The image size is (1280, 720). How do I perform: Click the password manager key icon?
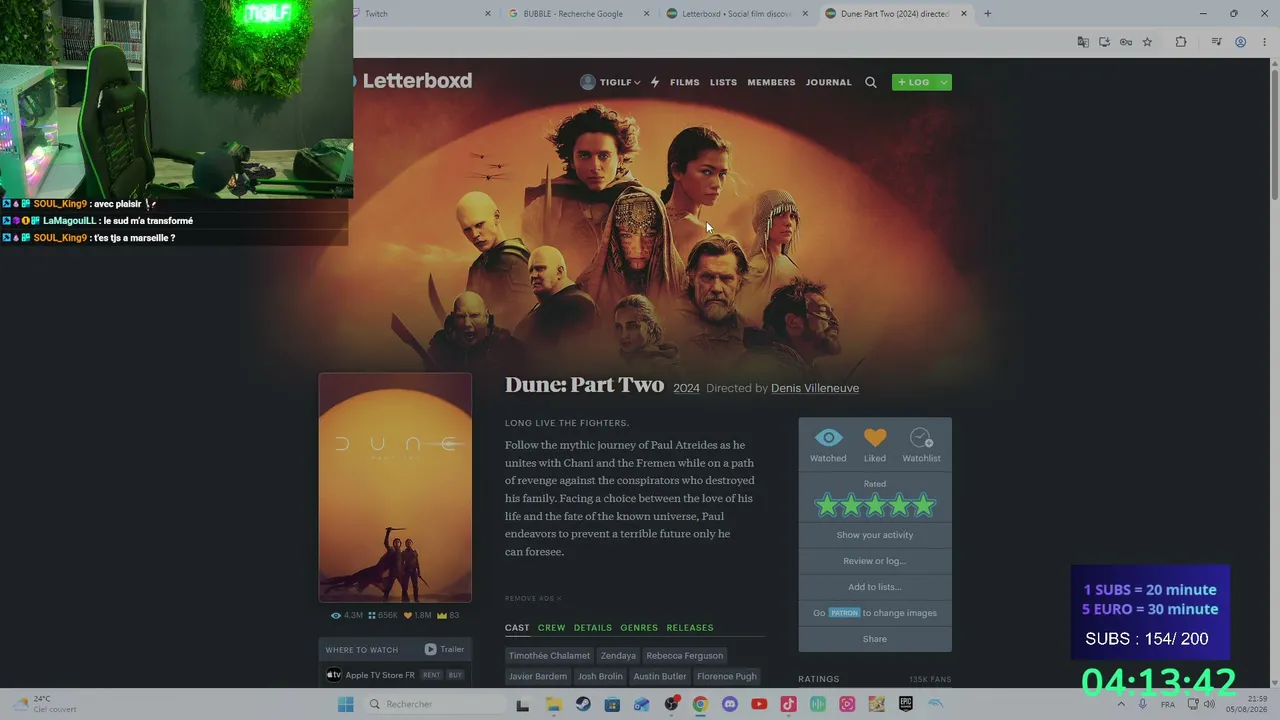(x=1126, y=42)
